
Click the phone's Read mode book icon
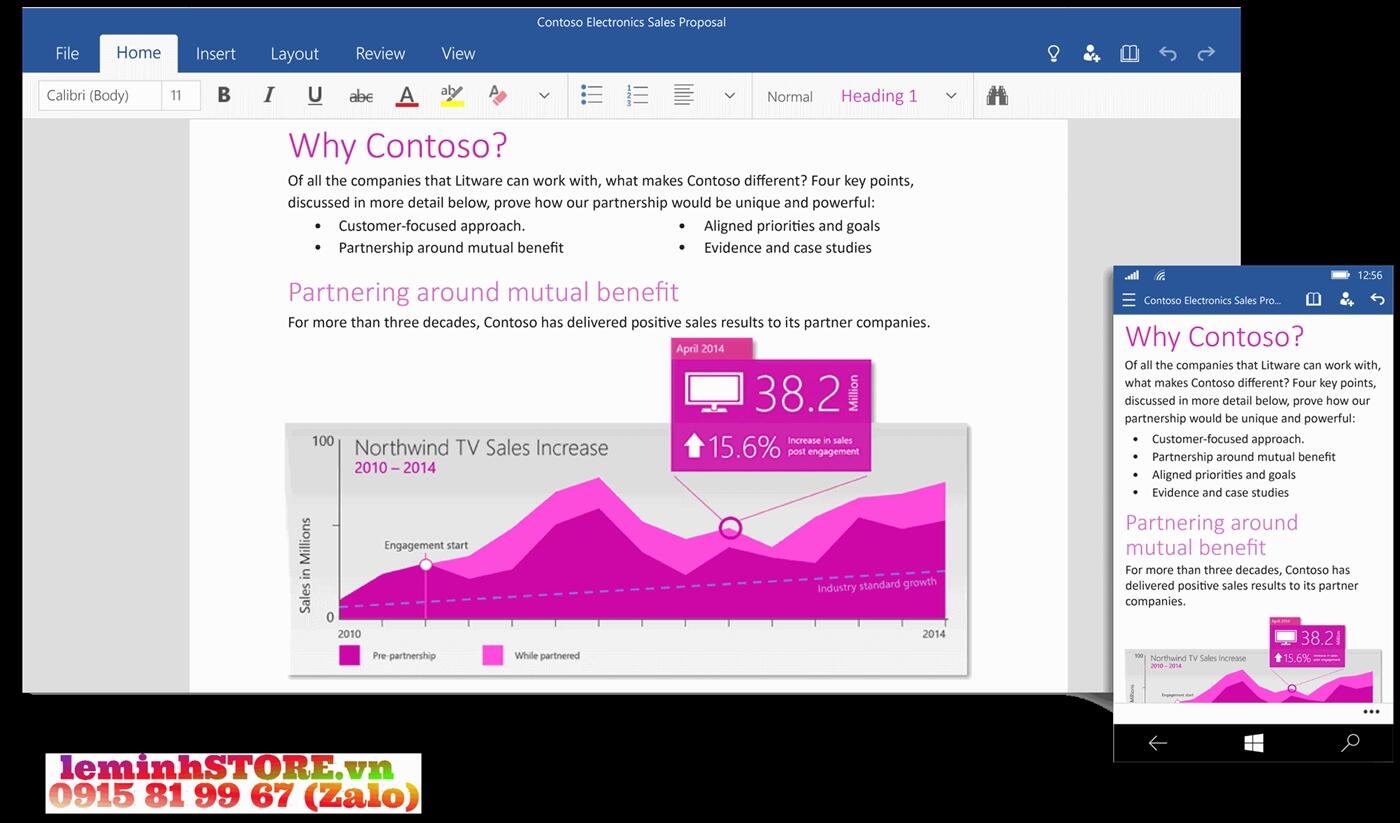1313,299
